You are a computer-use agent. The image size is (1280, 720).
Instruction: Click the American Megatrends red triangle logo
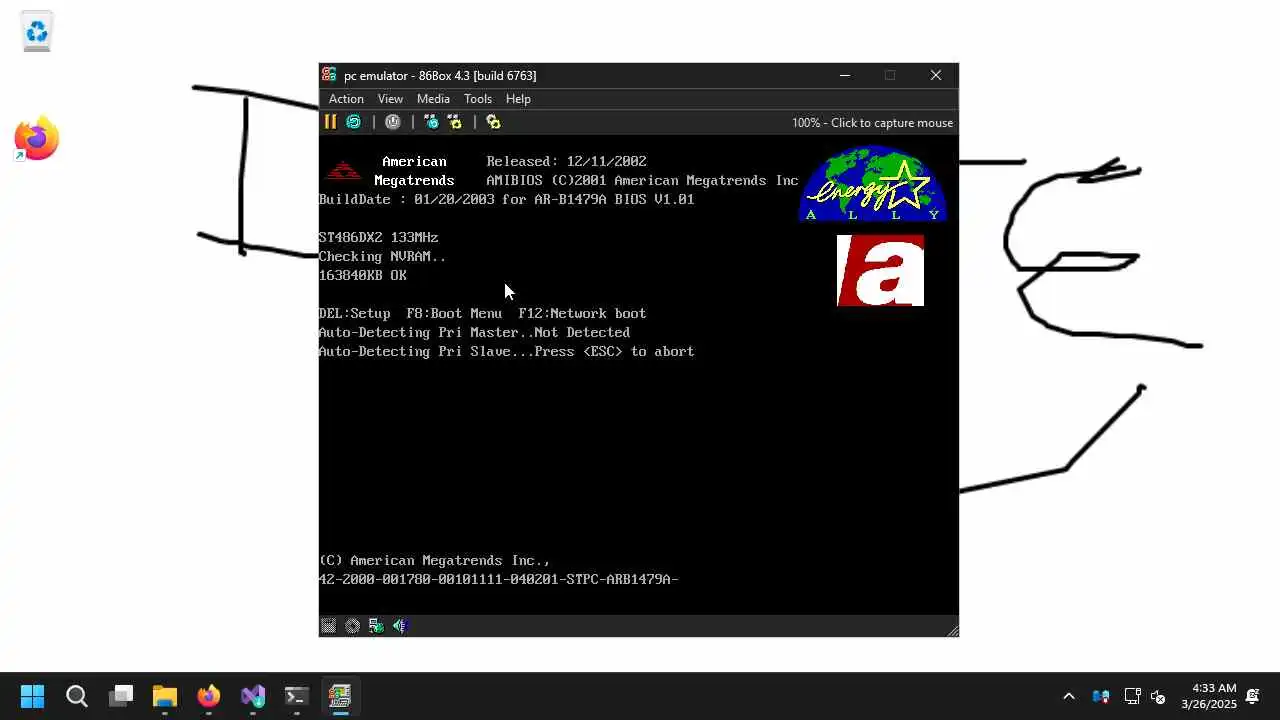343,171
